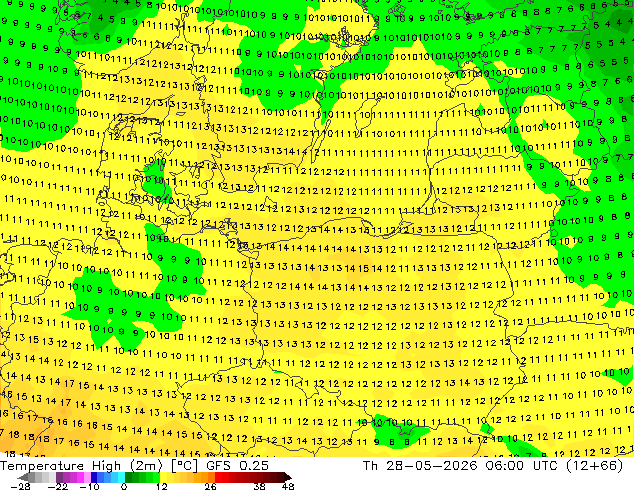The height and width of the screenshot is (490, 634).
Task: Click the 'Temperature High (2m)' title text
Action: (81, 466)
